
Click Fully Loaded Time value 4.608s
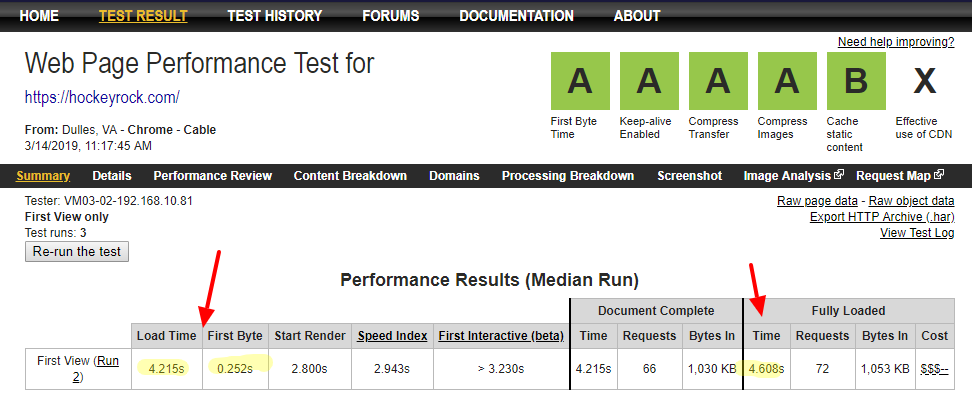(766, 369)
